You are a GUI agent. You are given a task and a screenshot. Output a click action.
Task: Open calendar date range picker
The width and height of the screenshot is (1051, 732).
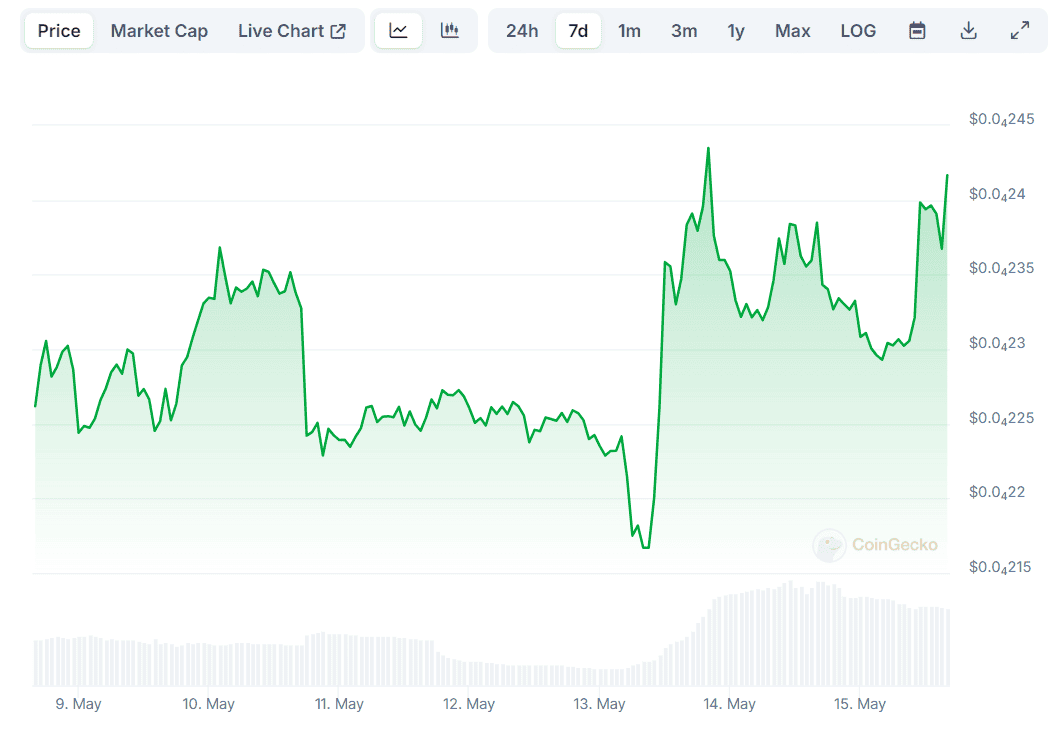click(917, 31)
